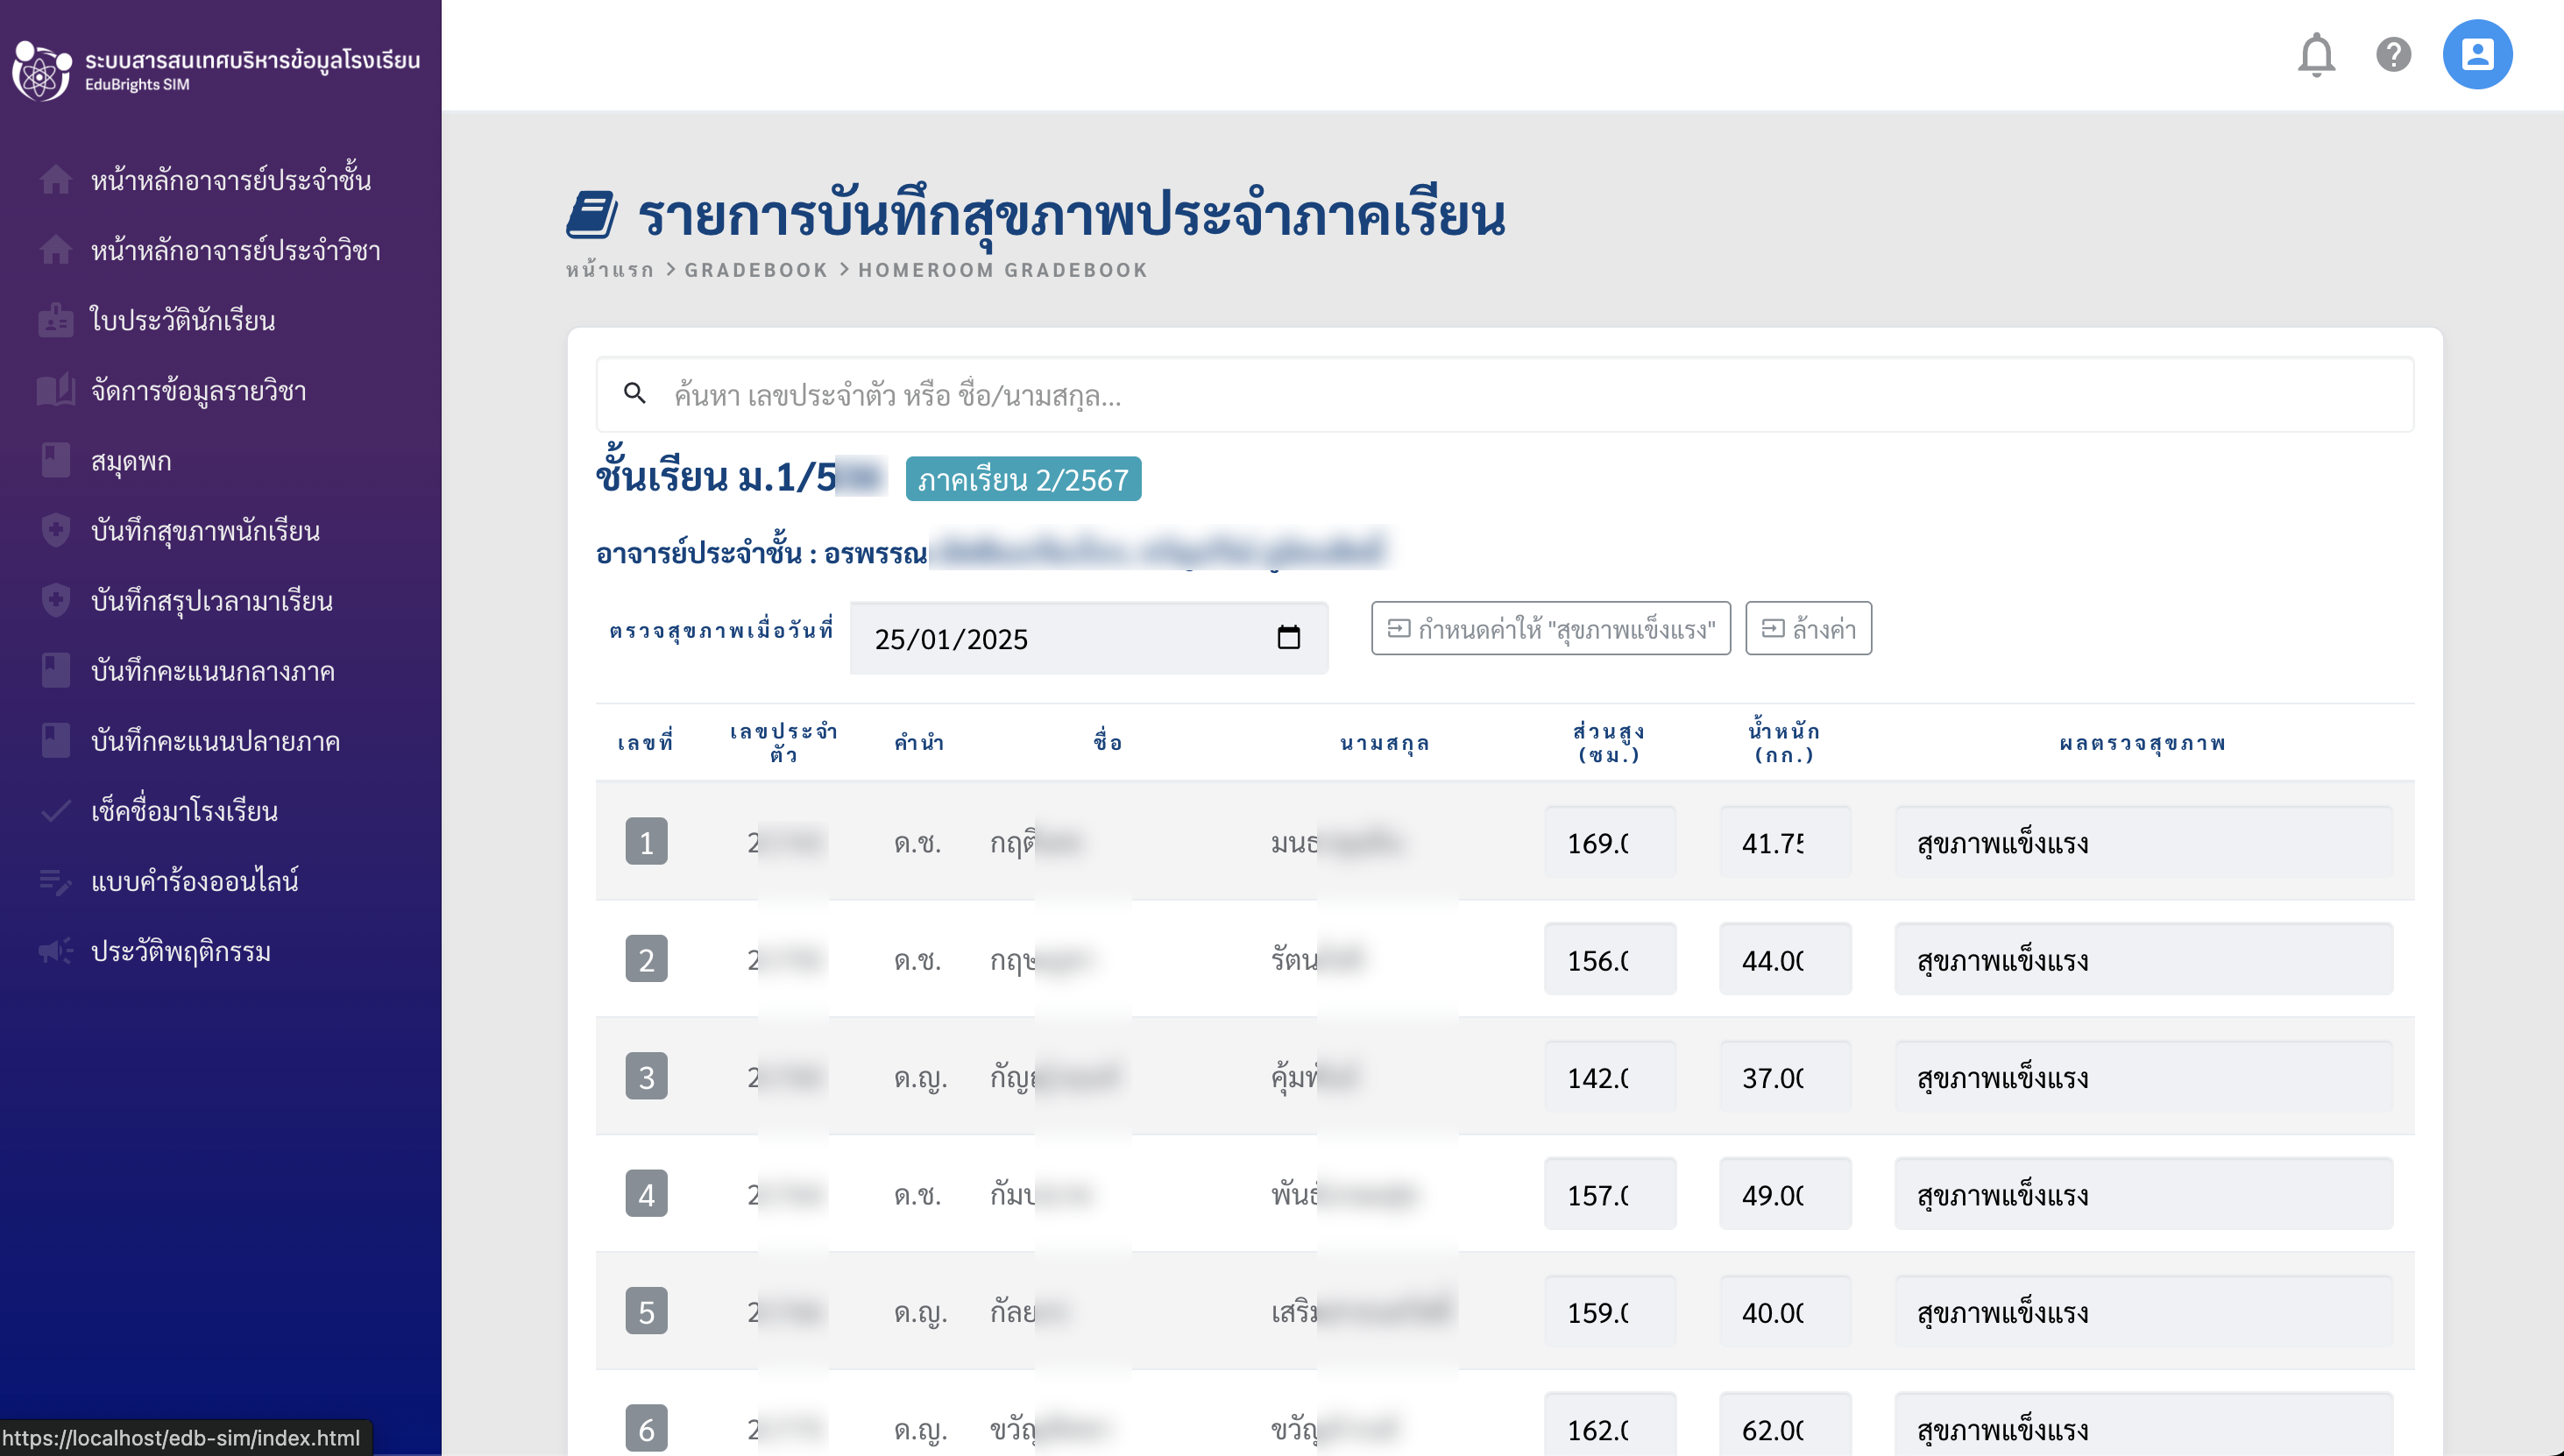
Task: Click the shield icon beside บันทึกสุขภาพนักเรียน
Action: (56, 530)
